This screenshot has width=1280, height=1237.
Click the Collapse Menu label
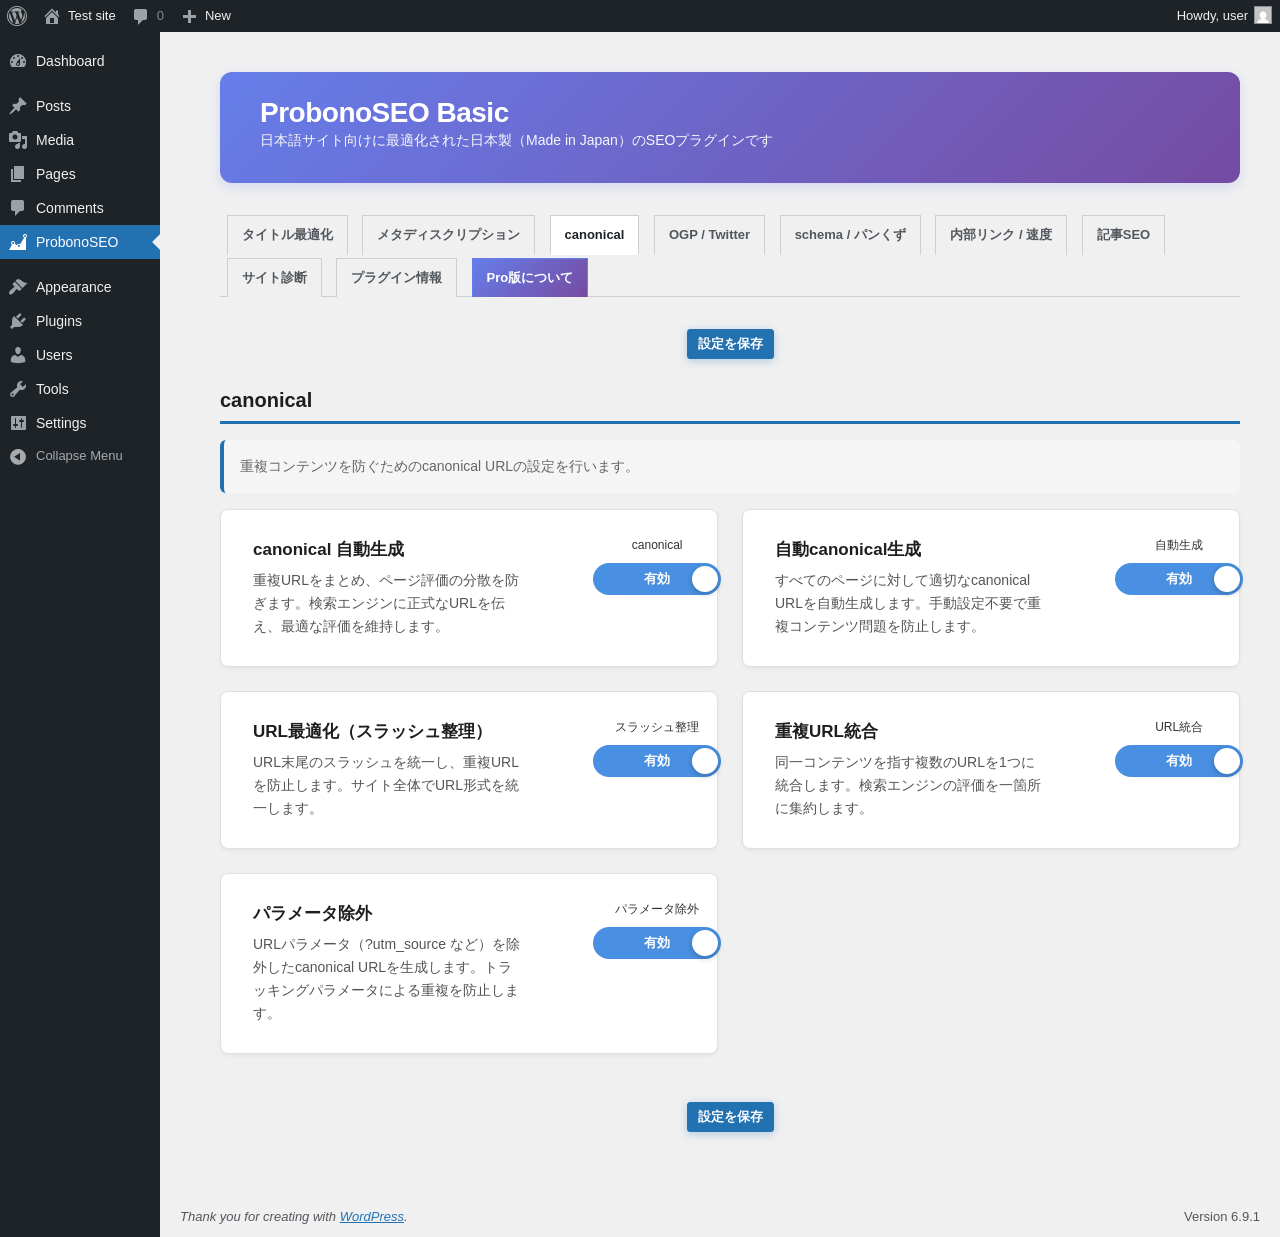pos(79,456)
